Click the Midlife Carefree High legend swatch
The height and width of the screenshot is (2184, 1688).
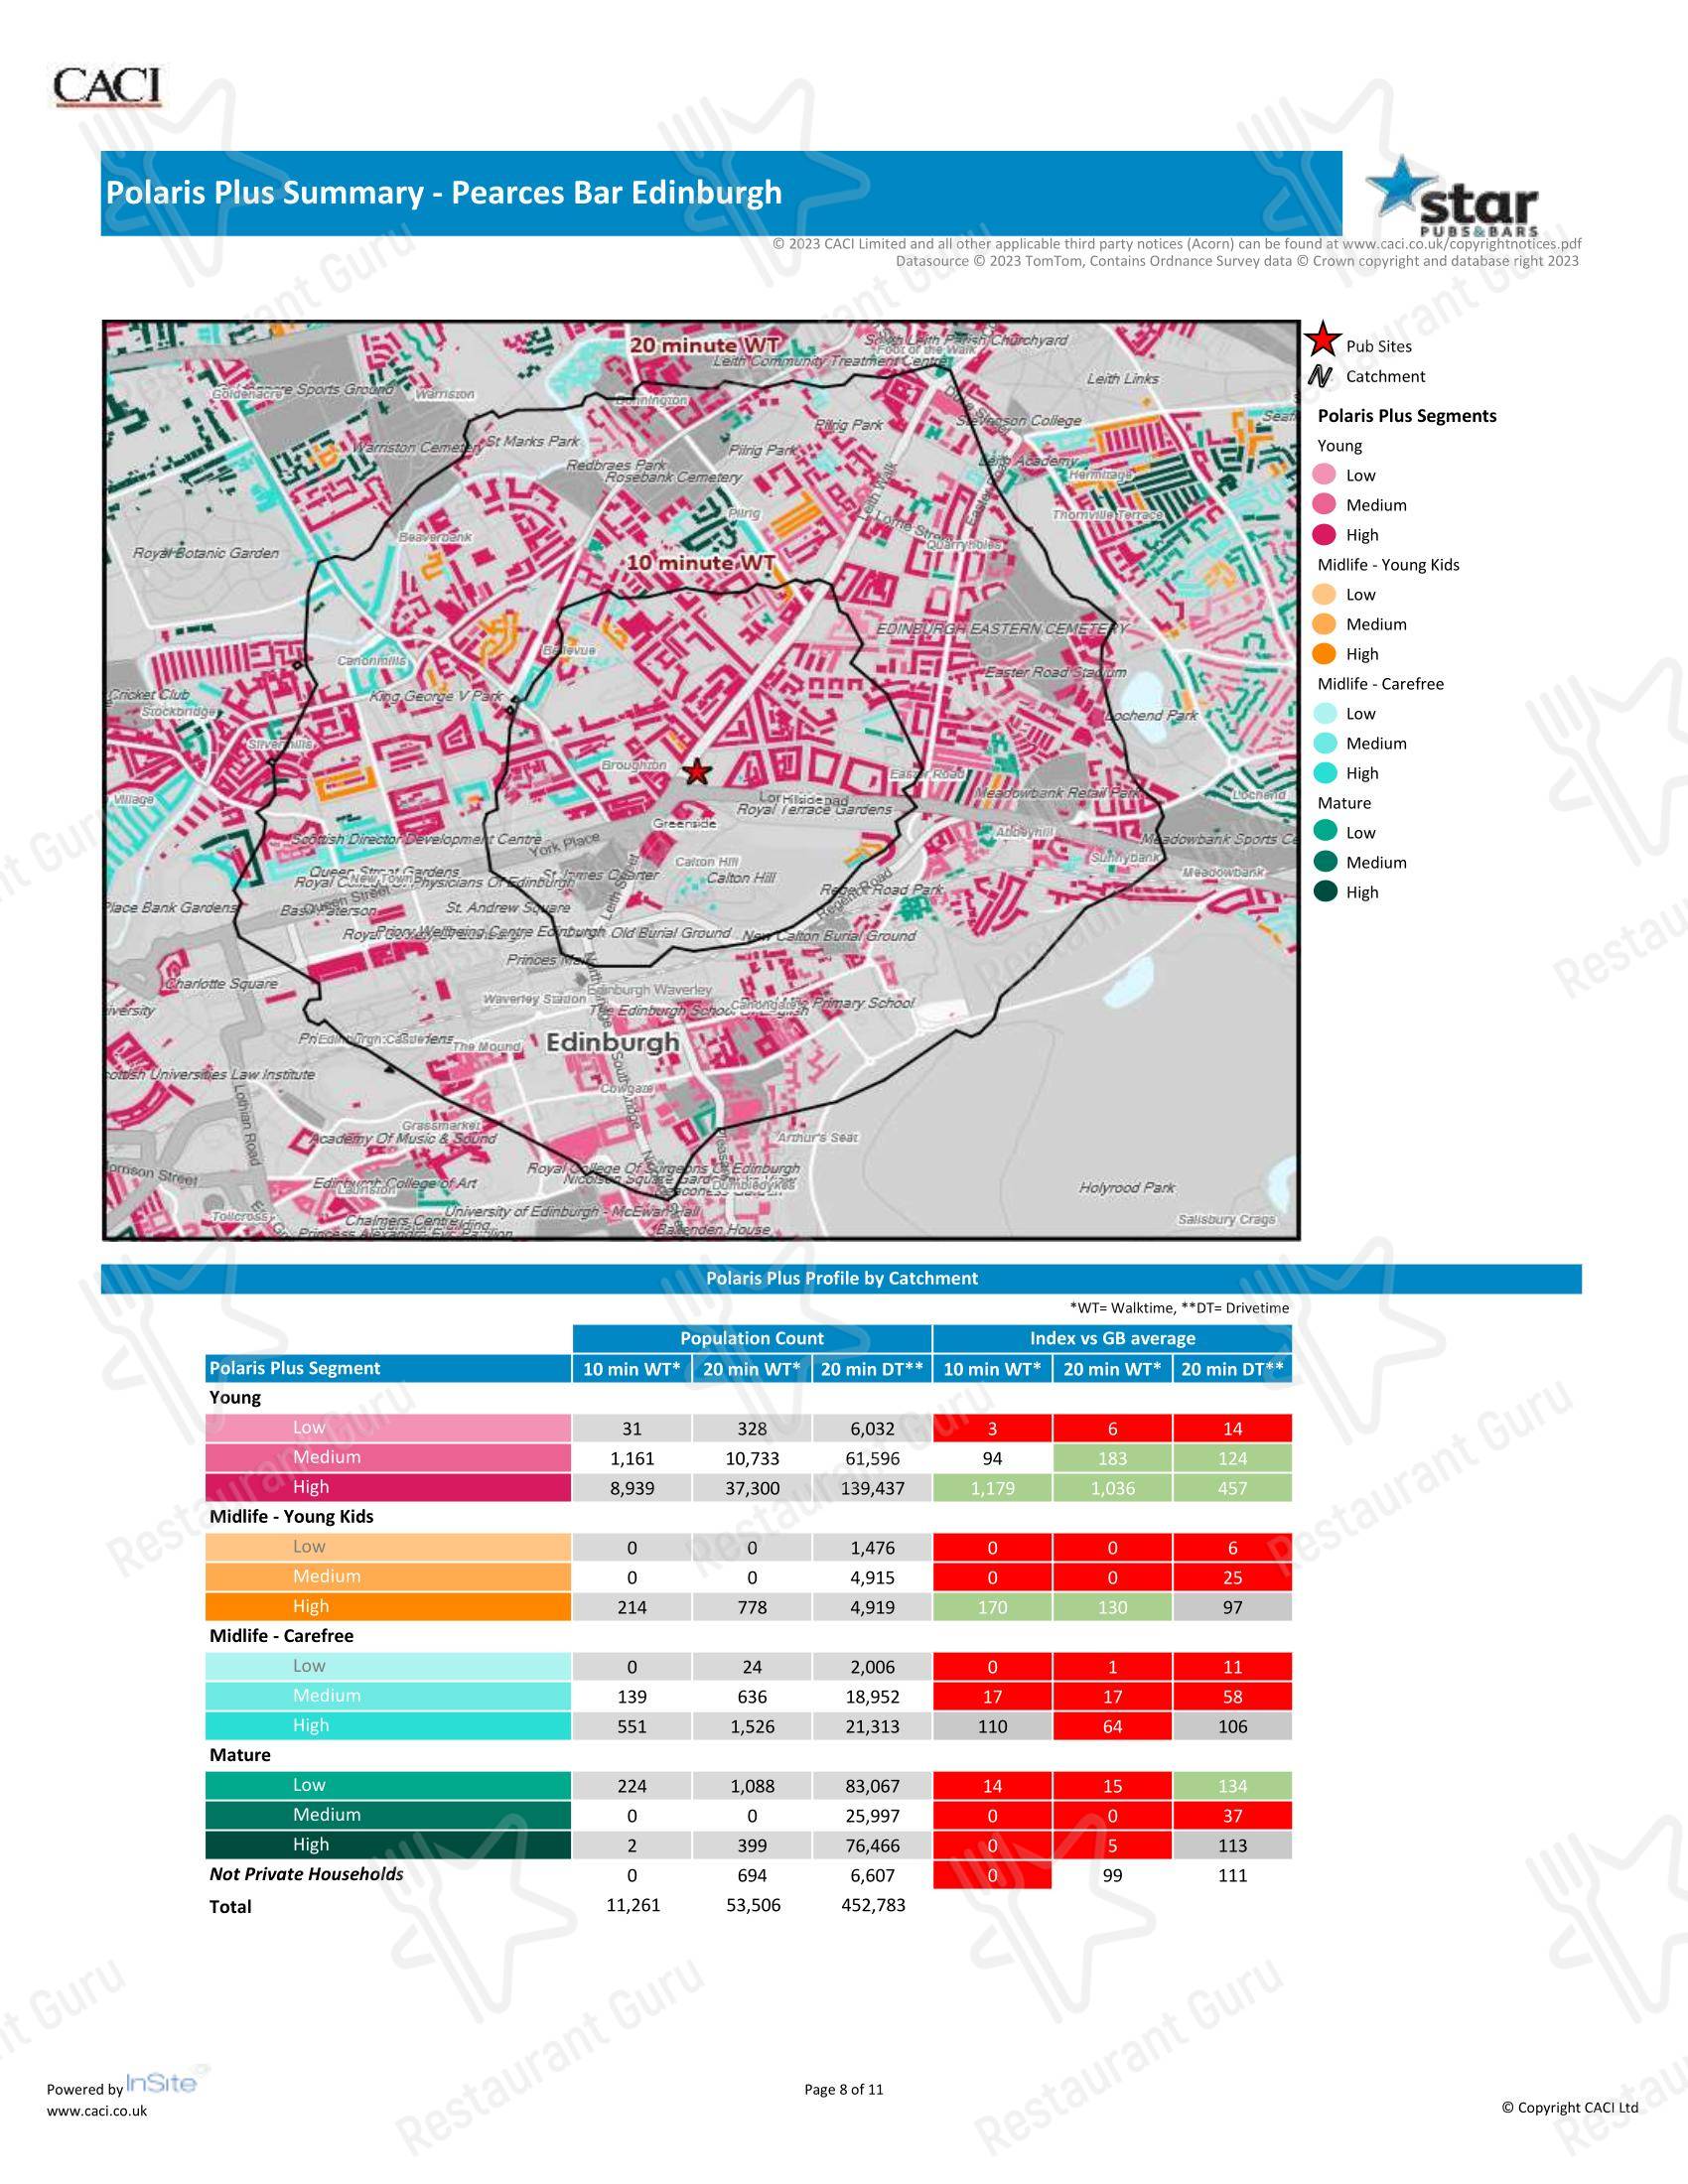click(1325, 773)
